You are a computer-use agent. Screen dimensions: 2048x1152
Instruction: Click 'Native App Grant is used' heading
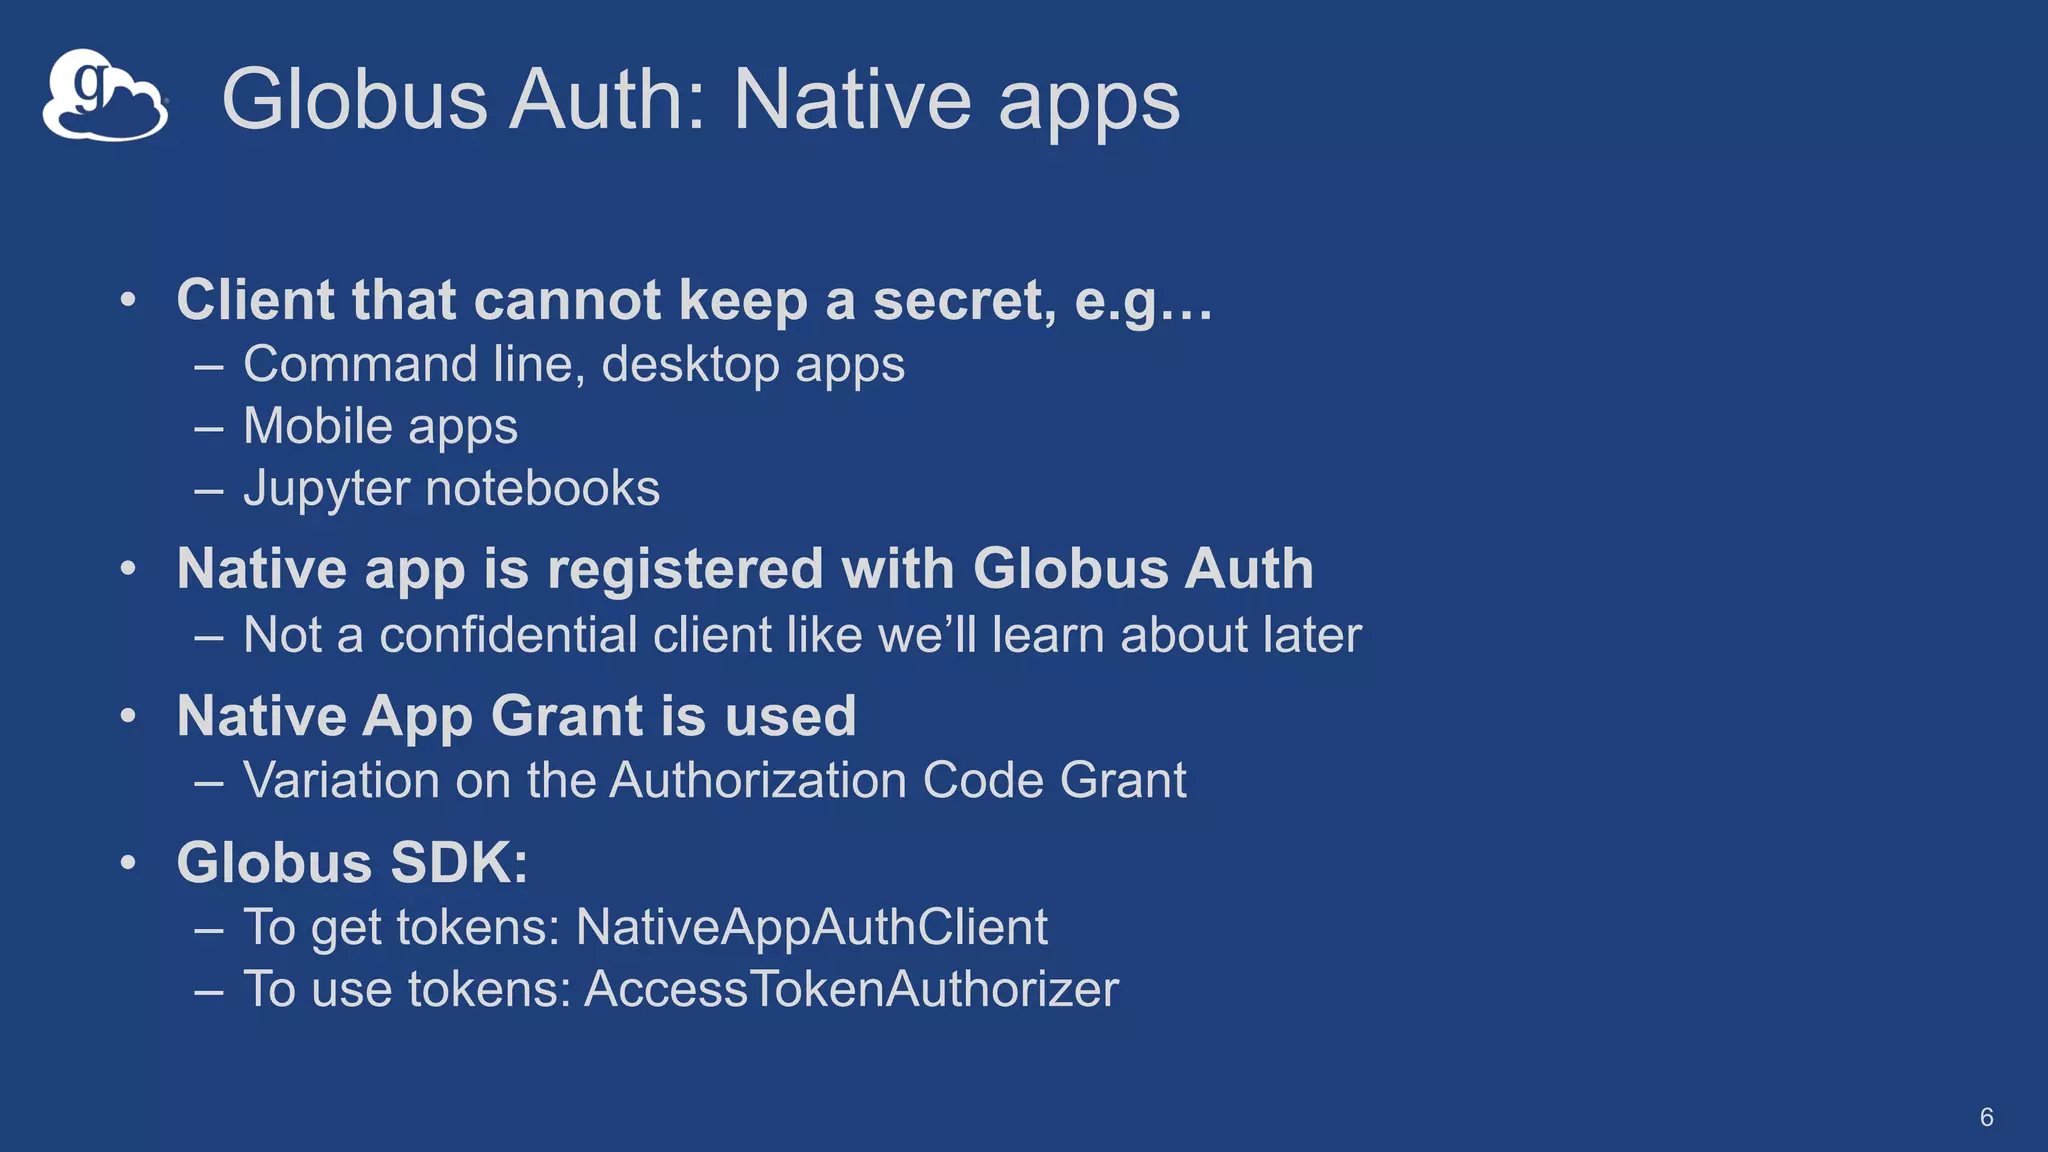(x=517, y=717)
